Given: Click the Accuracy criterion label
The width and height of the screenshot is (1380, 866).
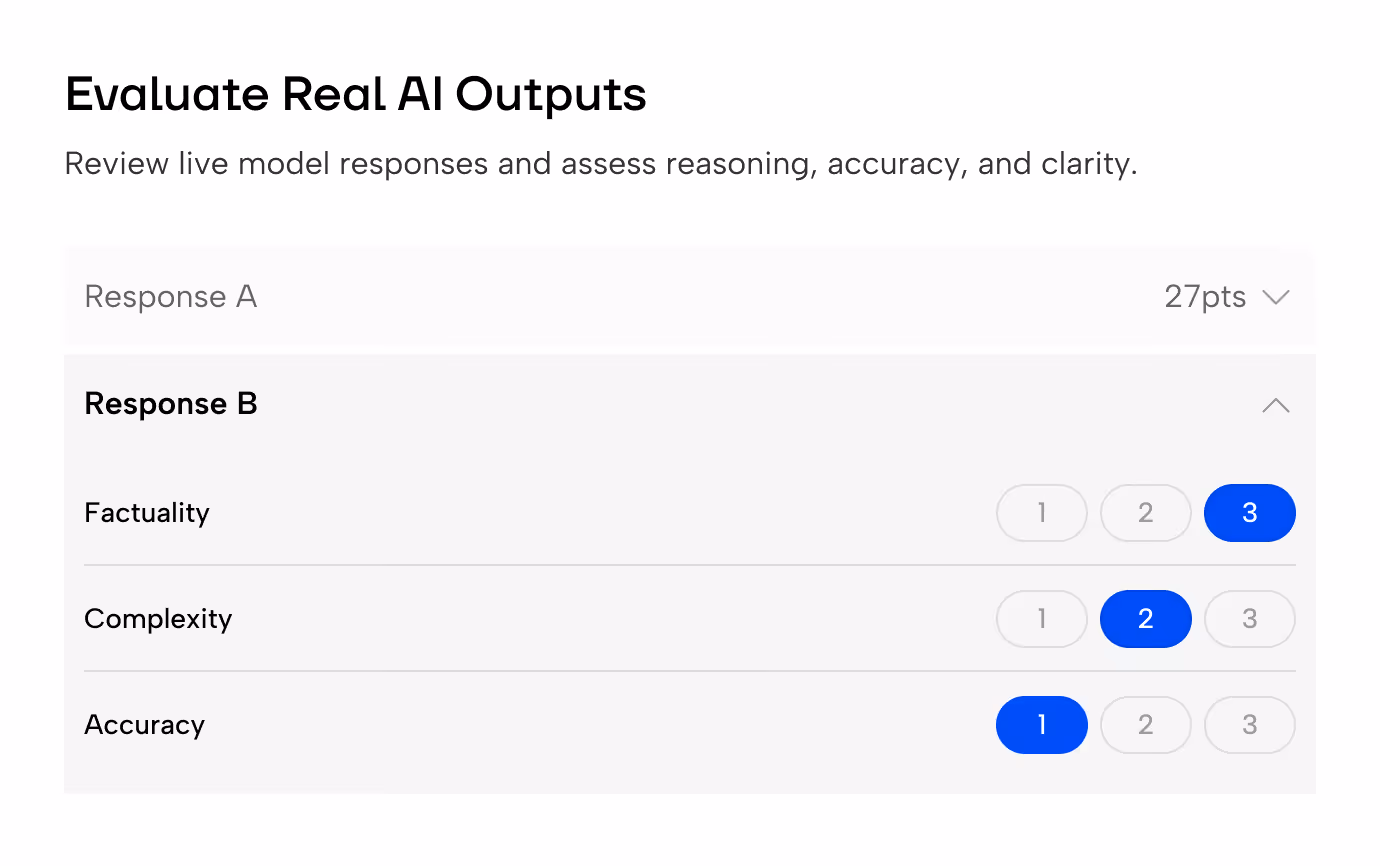Looking at the screenshot, I should (145, 725).
